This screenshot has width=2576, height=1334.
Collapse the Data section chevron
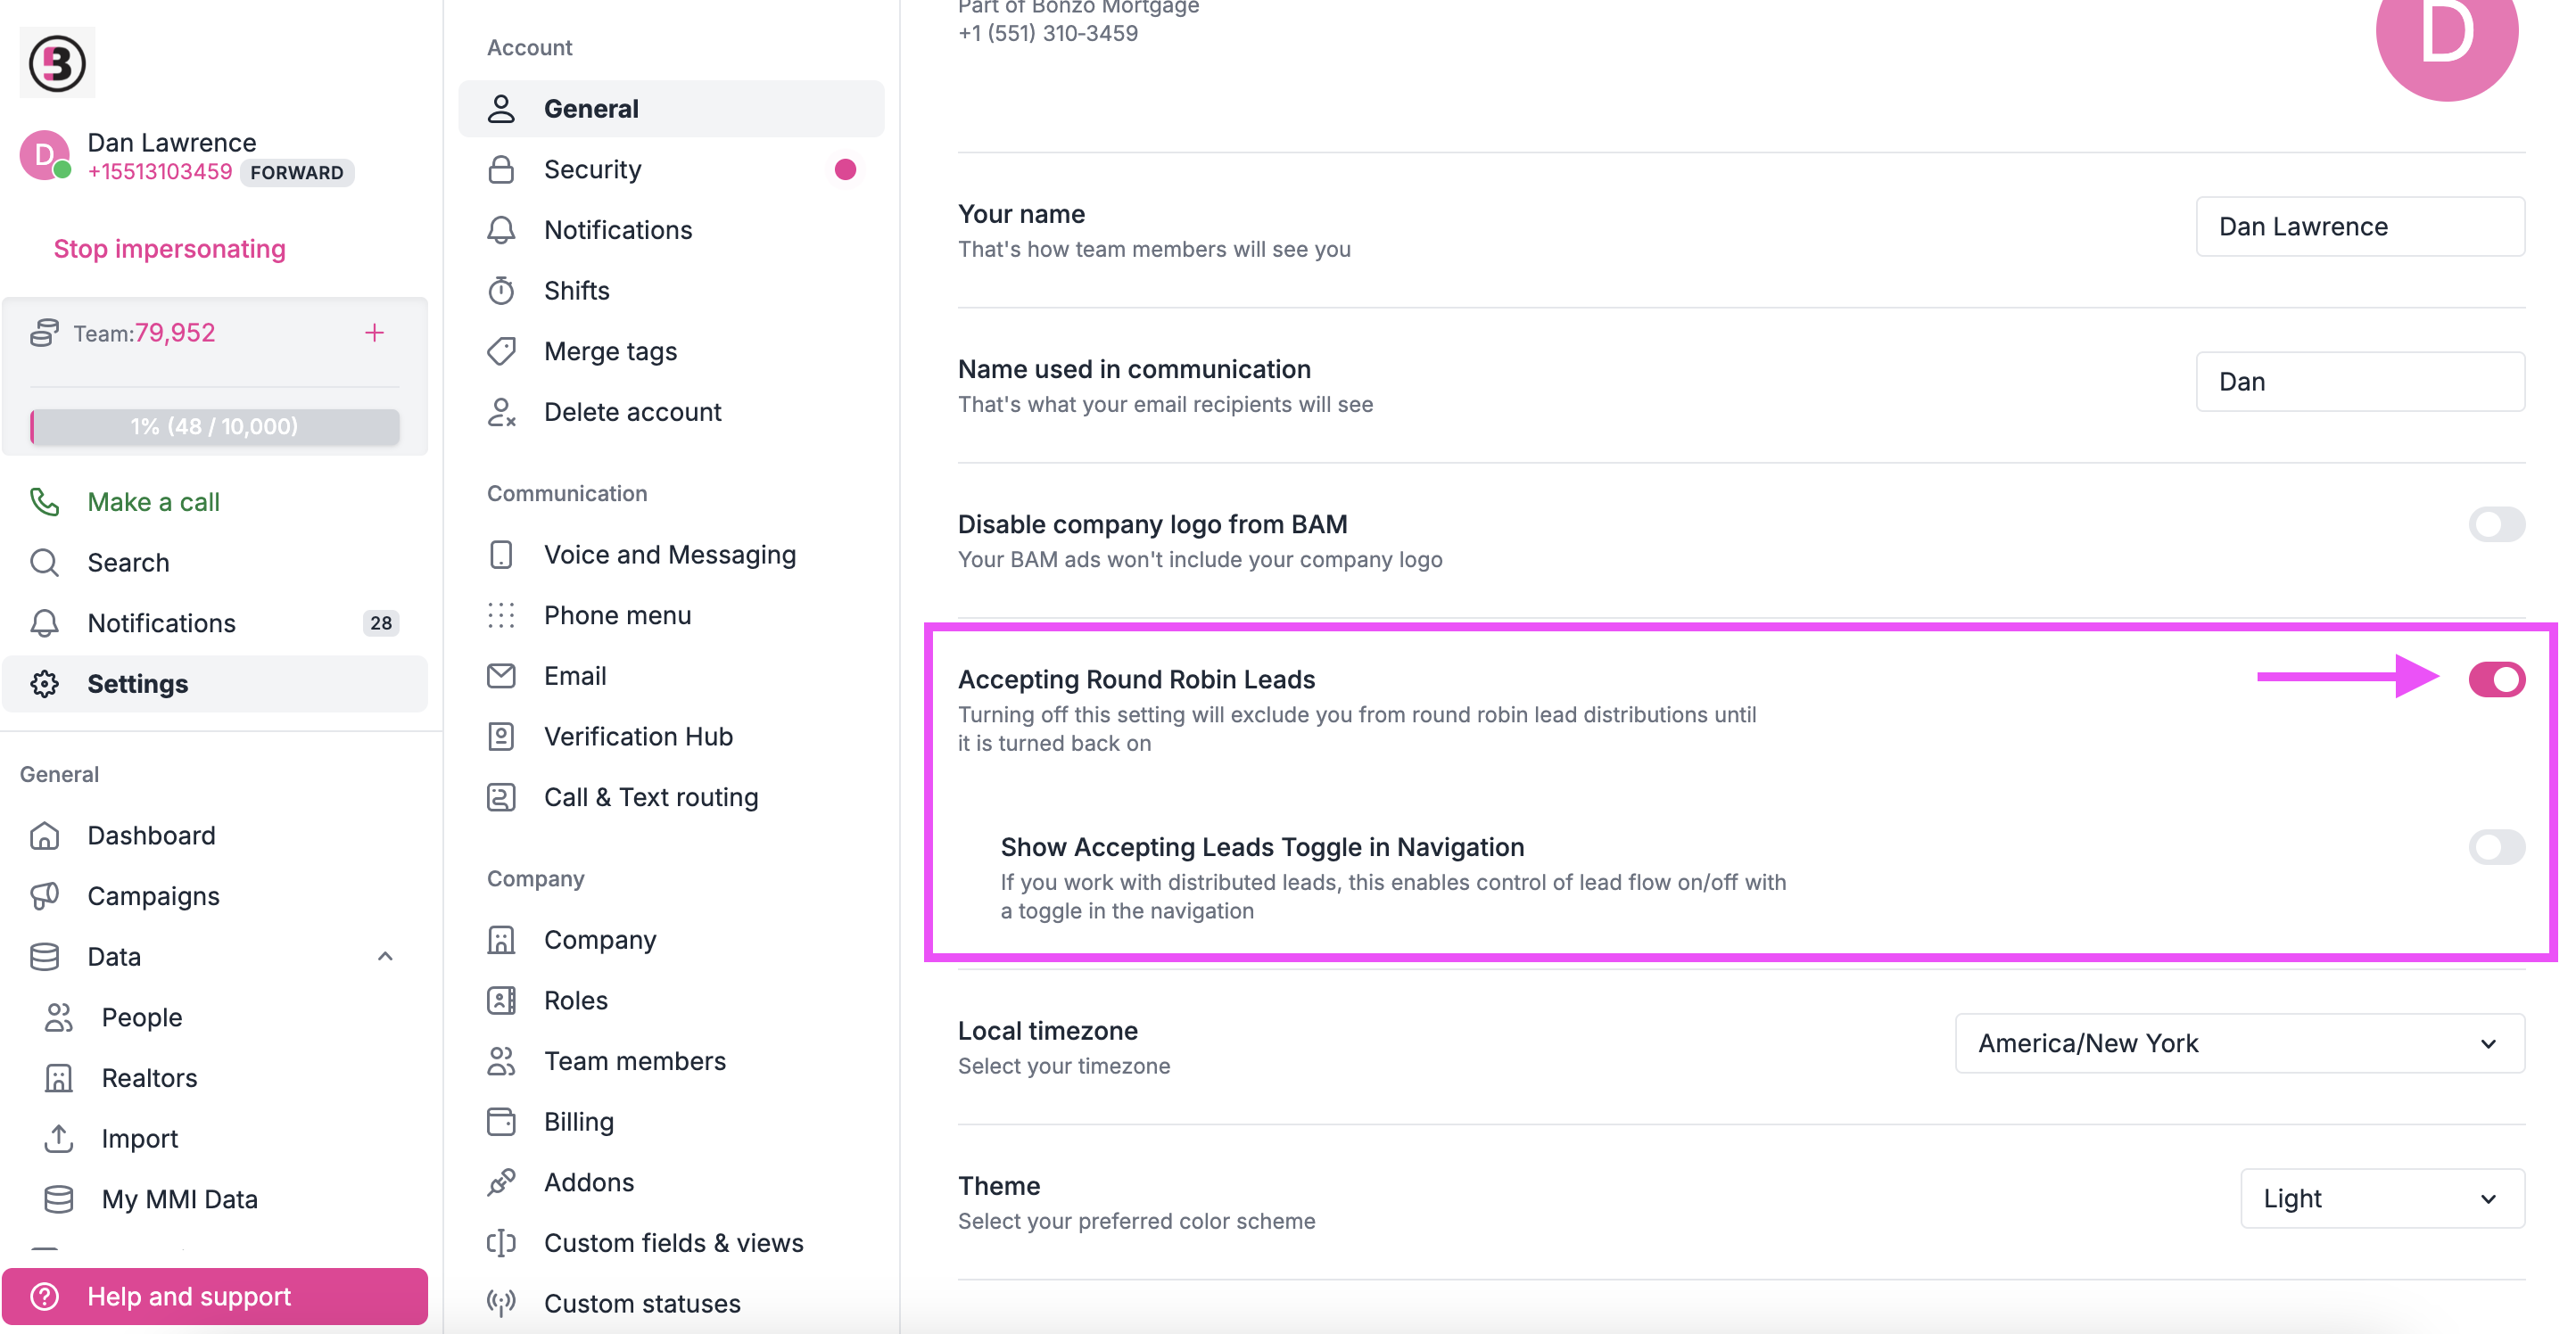[x=385, y=956]
